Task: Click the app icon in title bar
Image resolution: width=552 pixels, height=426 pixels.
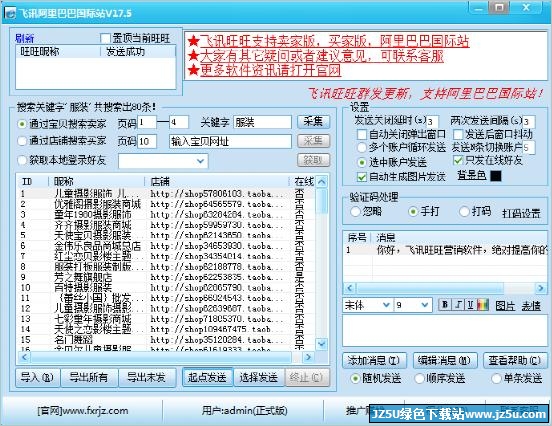Action: coord(10,13)
